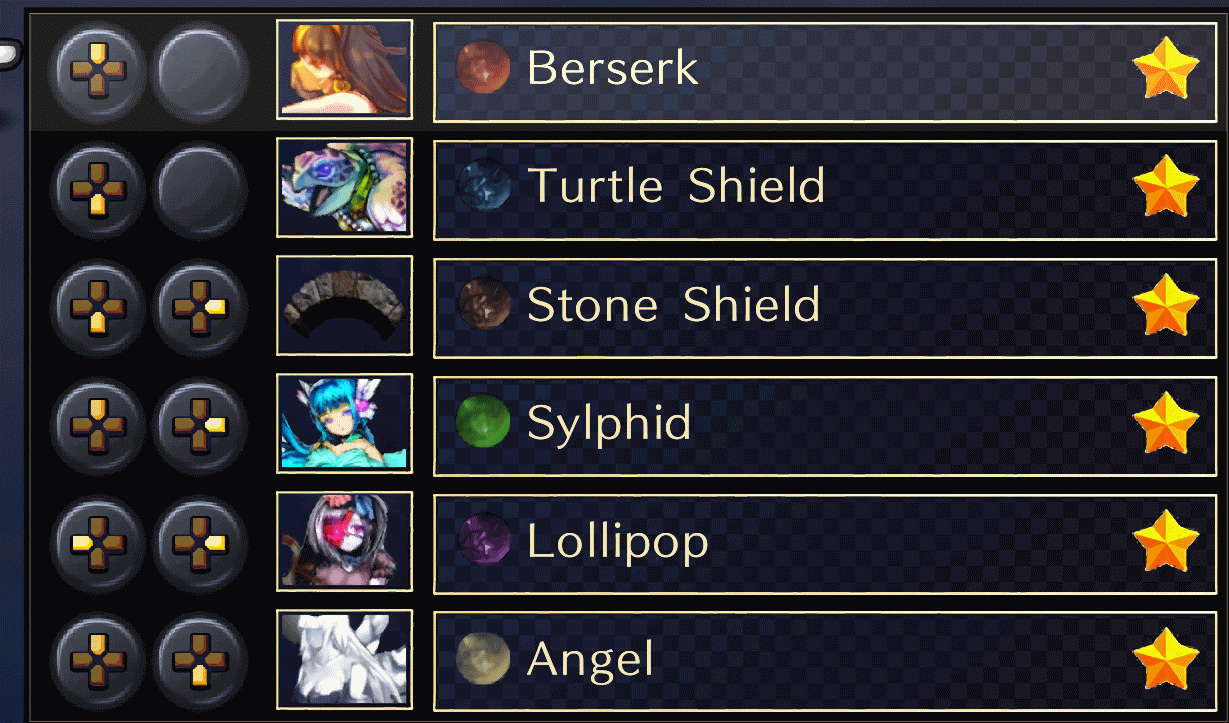This screenshot has width=1229, height=723.
Task: Click the white angel portrait thumbnail
Action: point(345,660)
